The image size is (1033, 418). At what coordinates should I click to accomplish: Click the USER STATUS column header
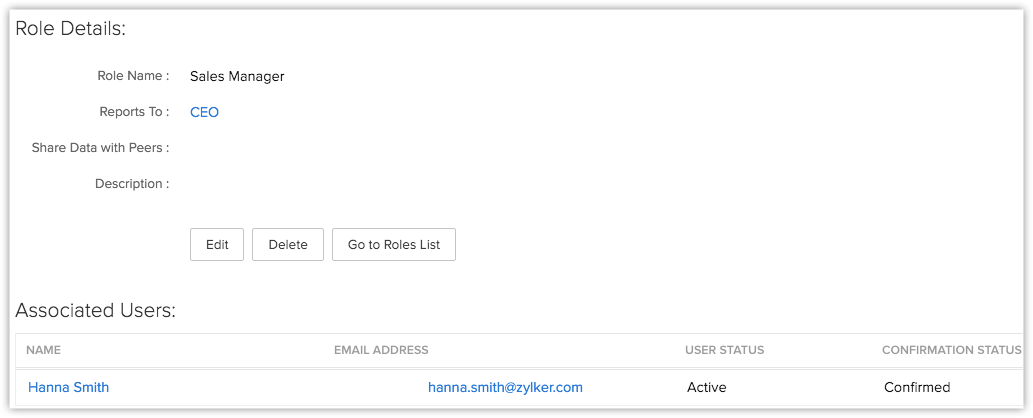(724, 350)
